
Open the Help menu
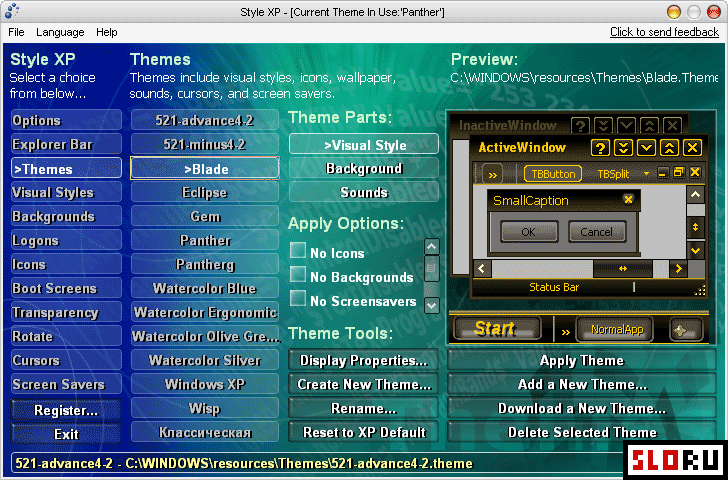coord(107,32)
